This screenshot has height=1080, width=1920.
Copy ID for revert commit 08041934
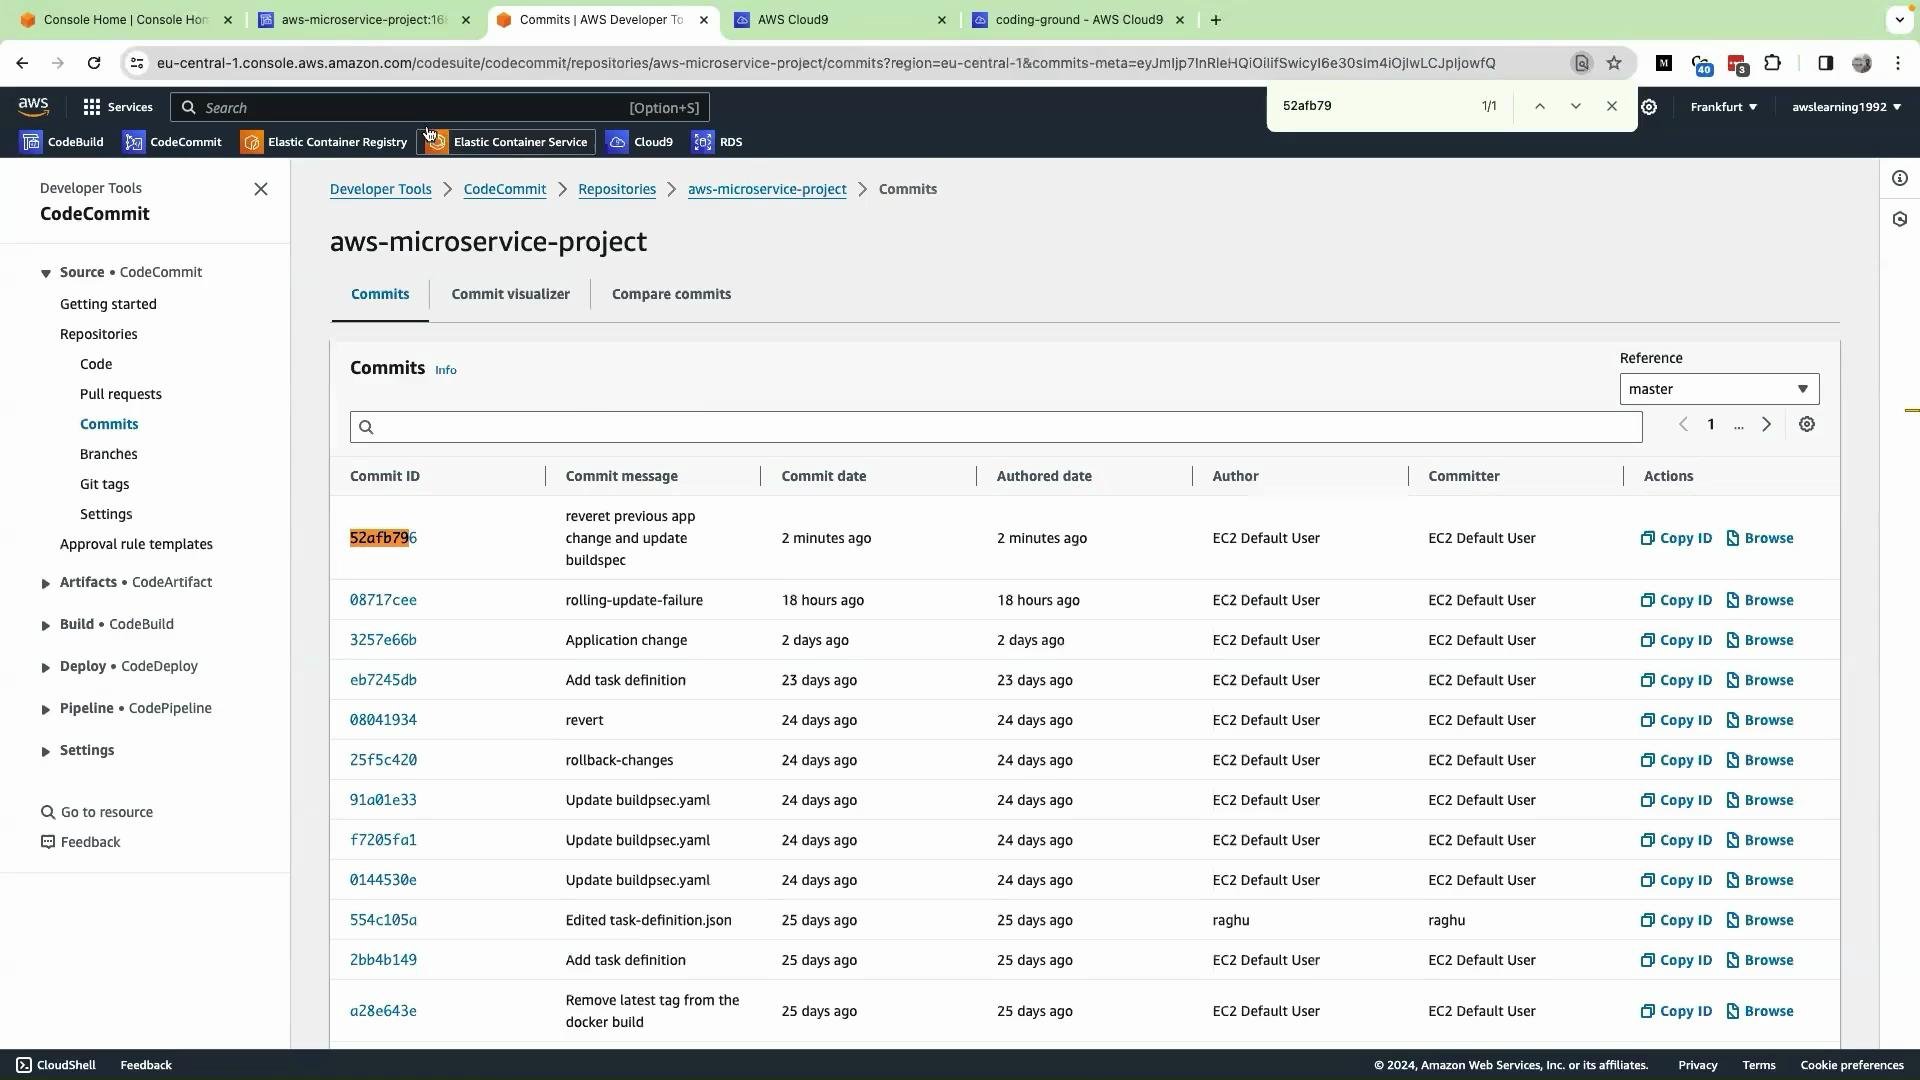(x=1676, y=720)
